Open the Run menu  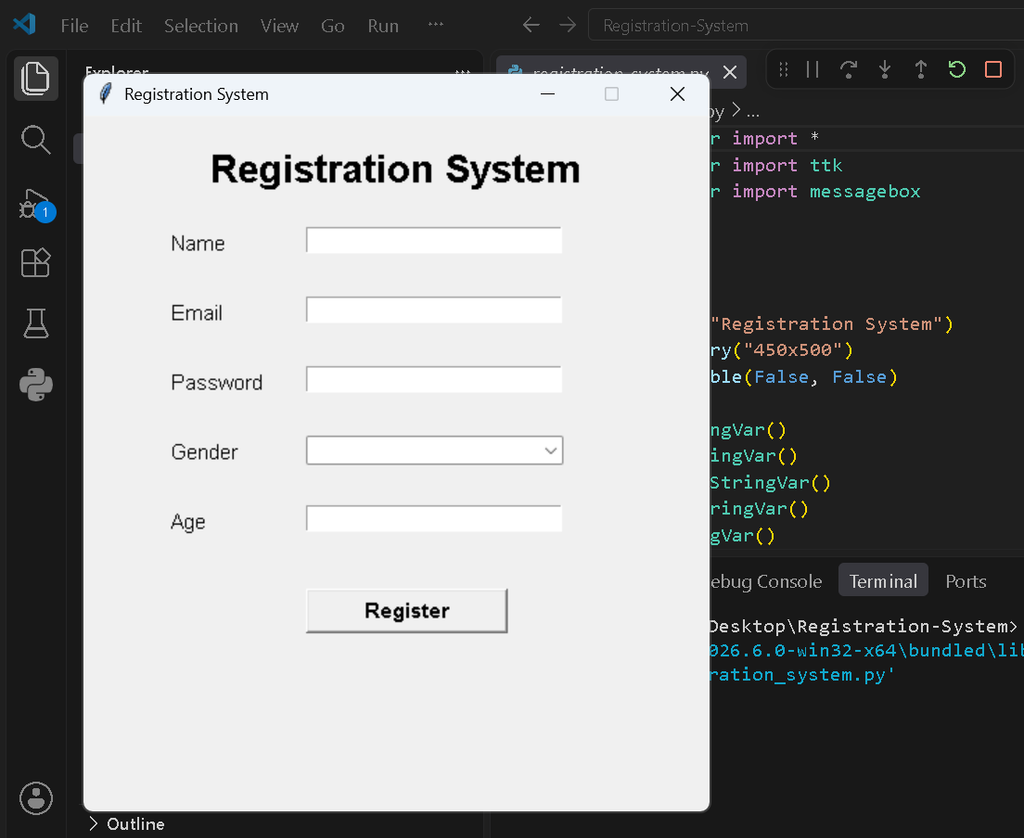click(x=383, y=25)
